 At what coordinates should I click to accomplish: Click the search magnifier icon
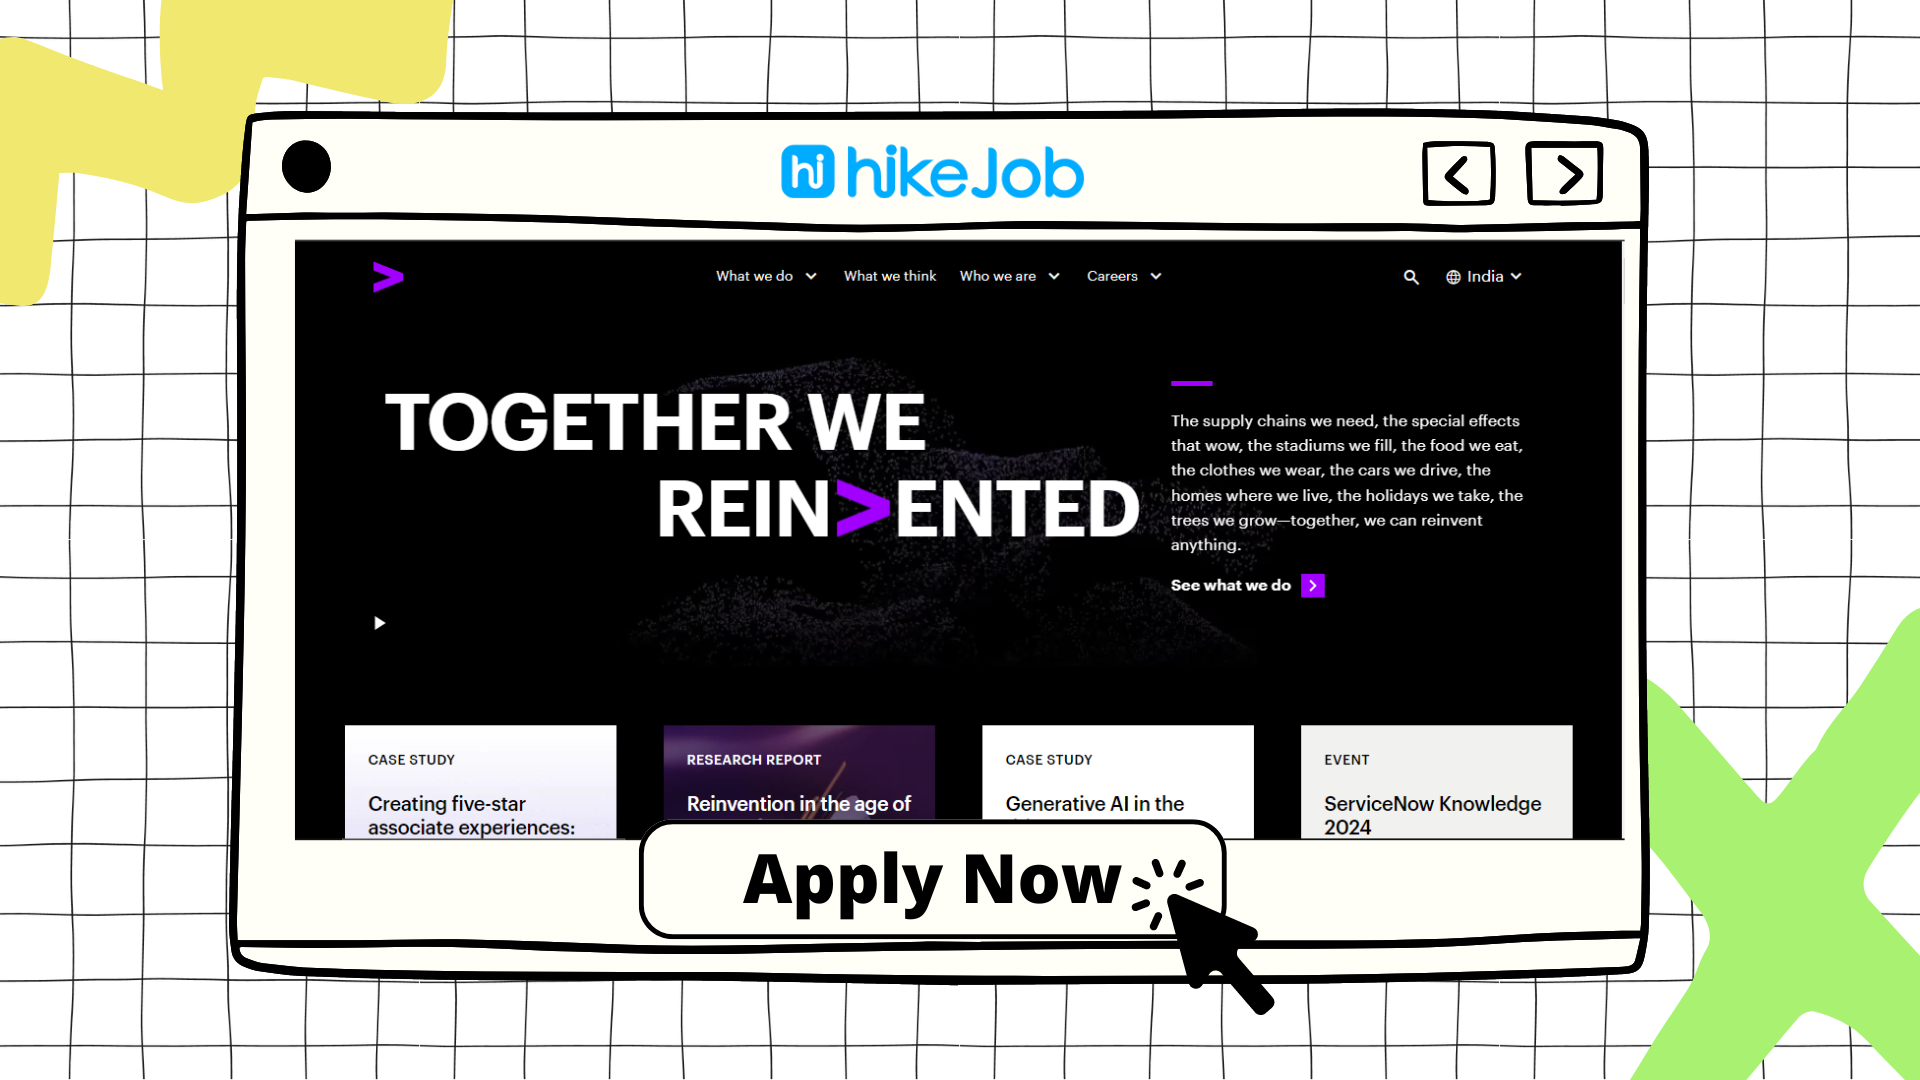click(x=1411, y=277)
